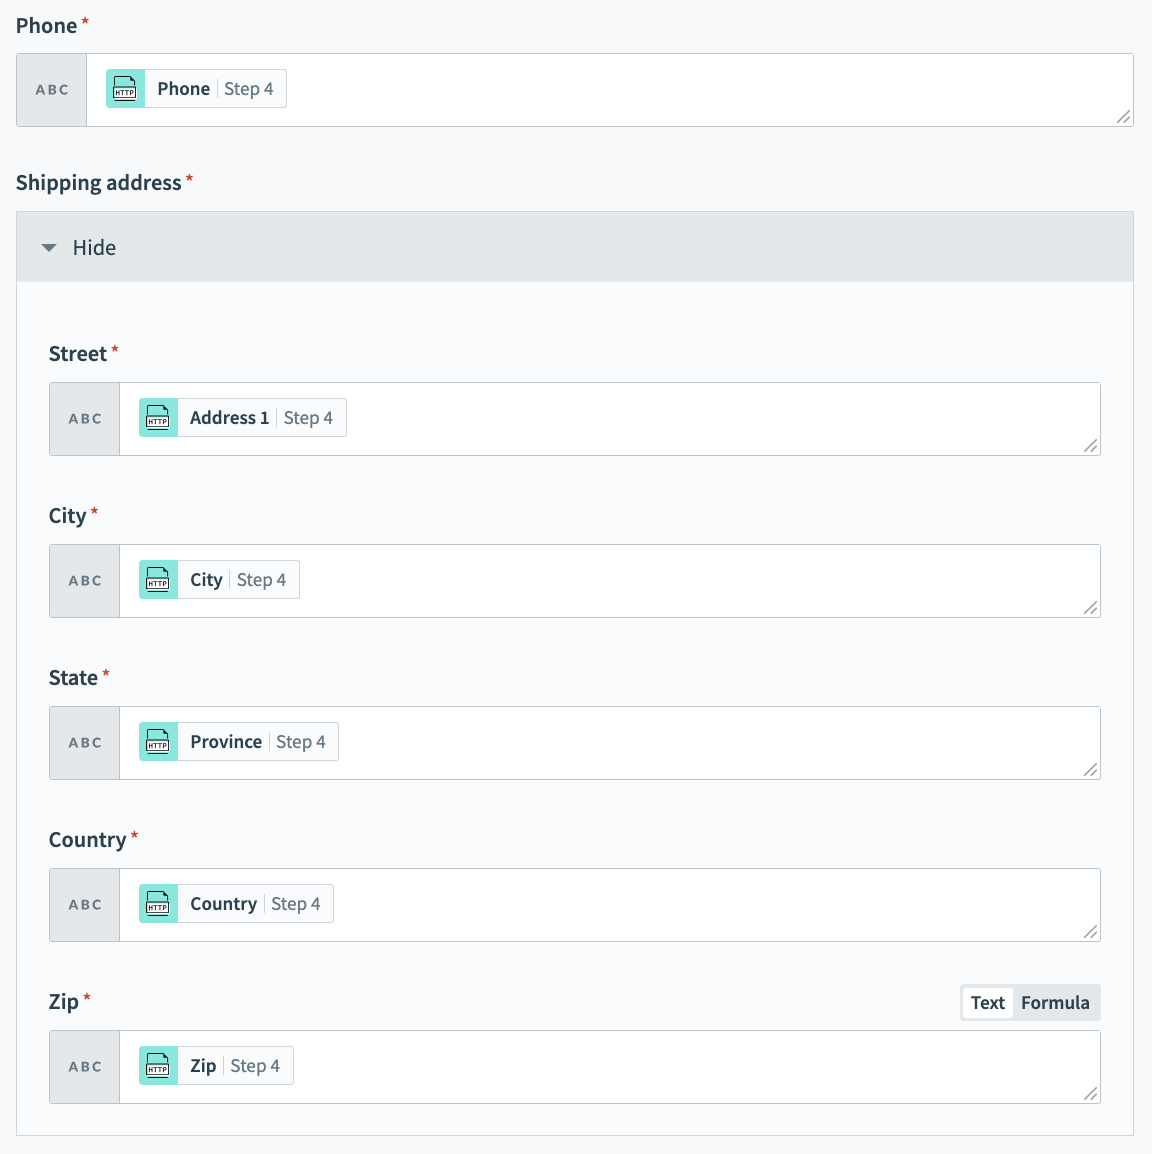Click the HTTP icon on the Zip token

[x=157, y=1065]
